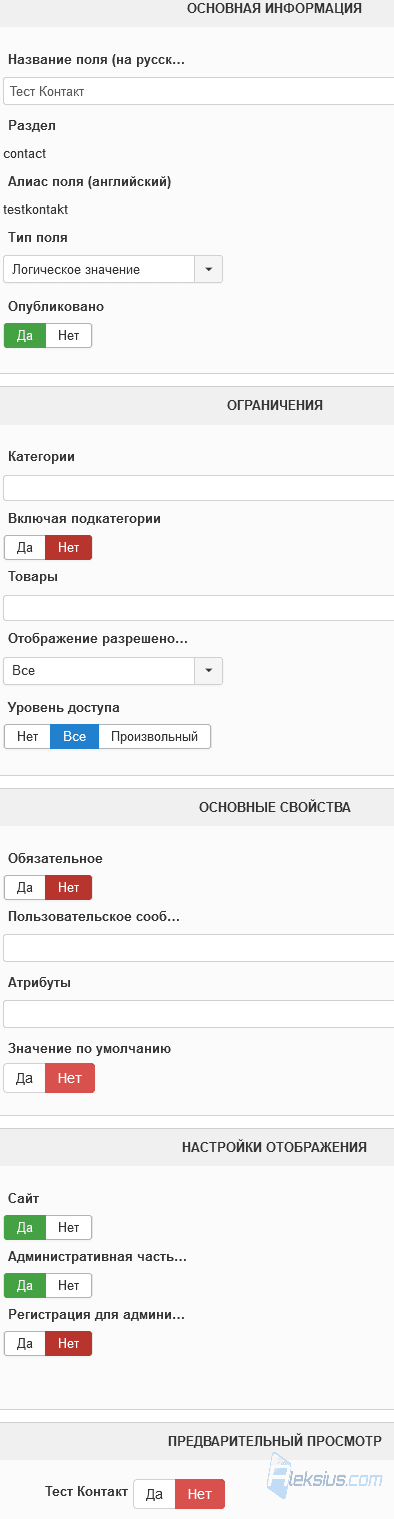Image resolution: width=394 pixels, height=1519 pixels.
Task: Click the 'Категории' input field
Action: click(198, 488)
